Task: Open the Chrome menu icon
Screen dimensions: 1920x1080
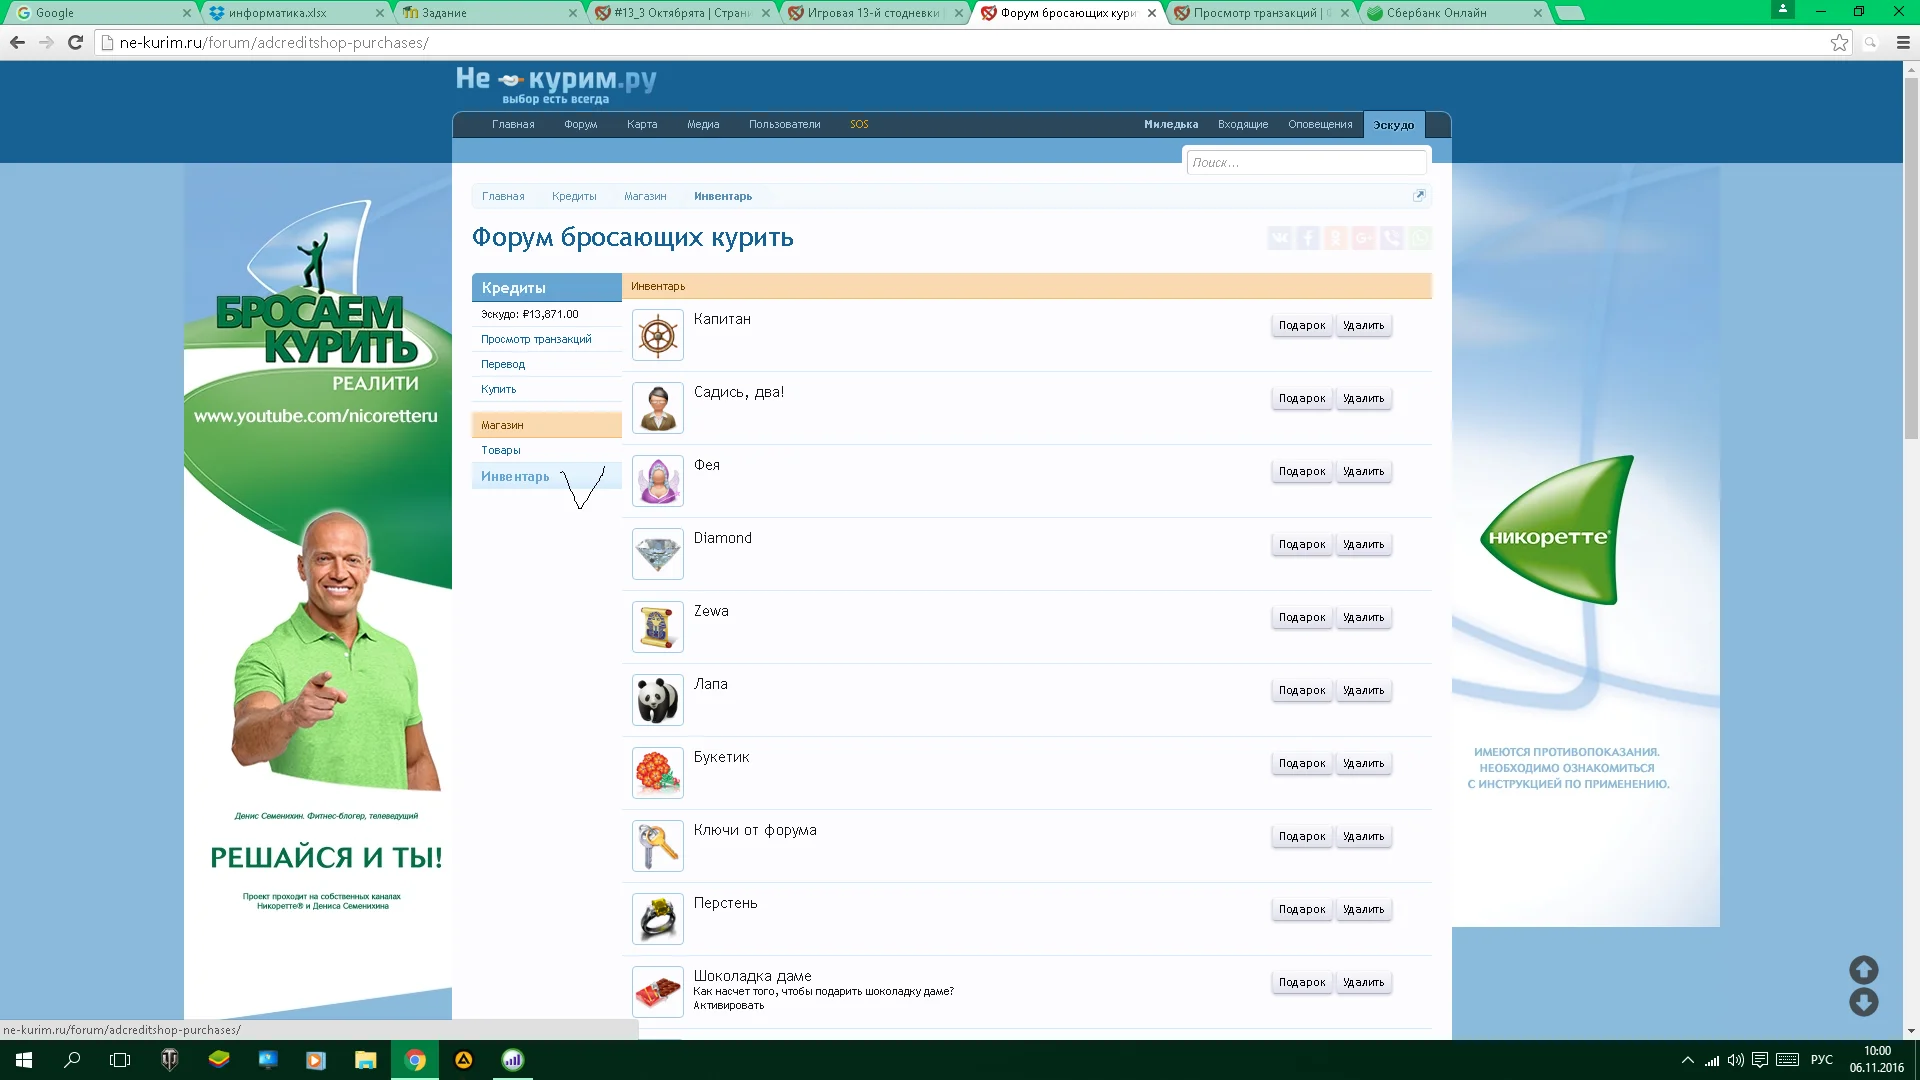Action: [1903, 42]
